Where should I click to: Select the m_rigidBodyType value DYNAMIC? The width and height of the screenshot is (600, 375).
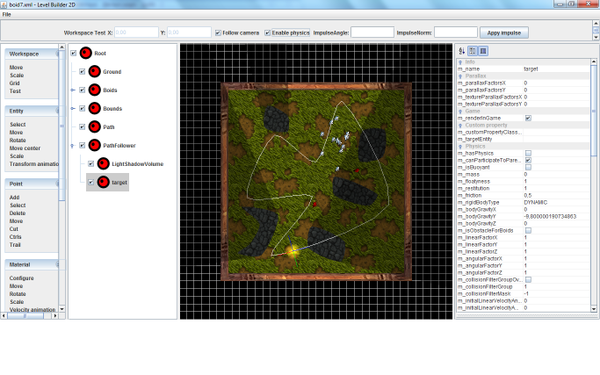(x=535, y=202)
